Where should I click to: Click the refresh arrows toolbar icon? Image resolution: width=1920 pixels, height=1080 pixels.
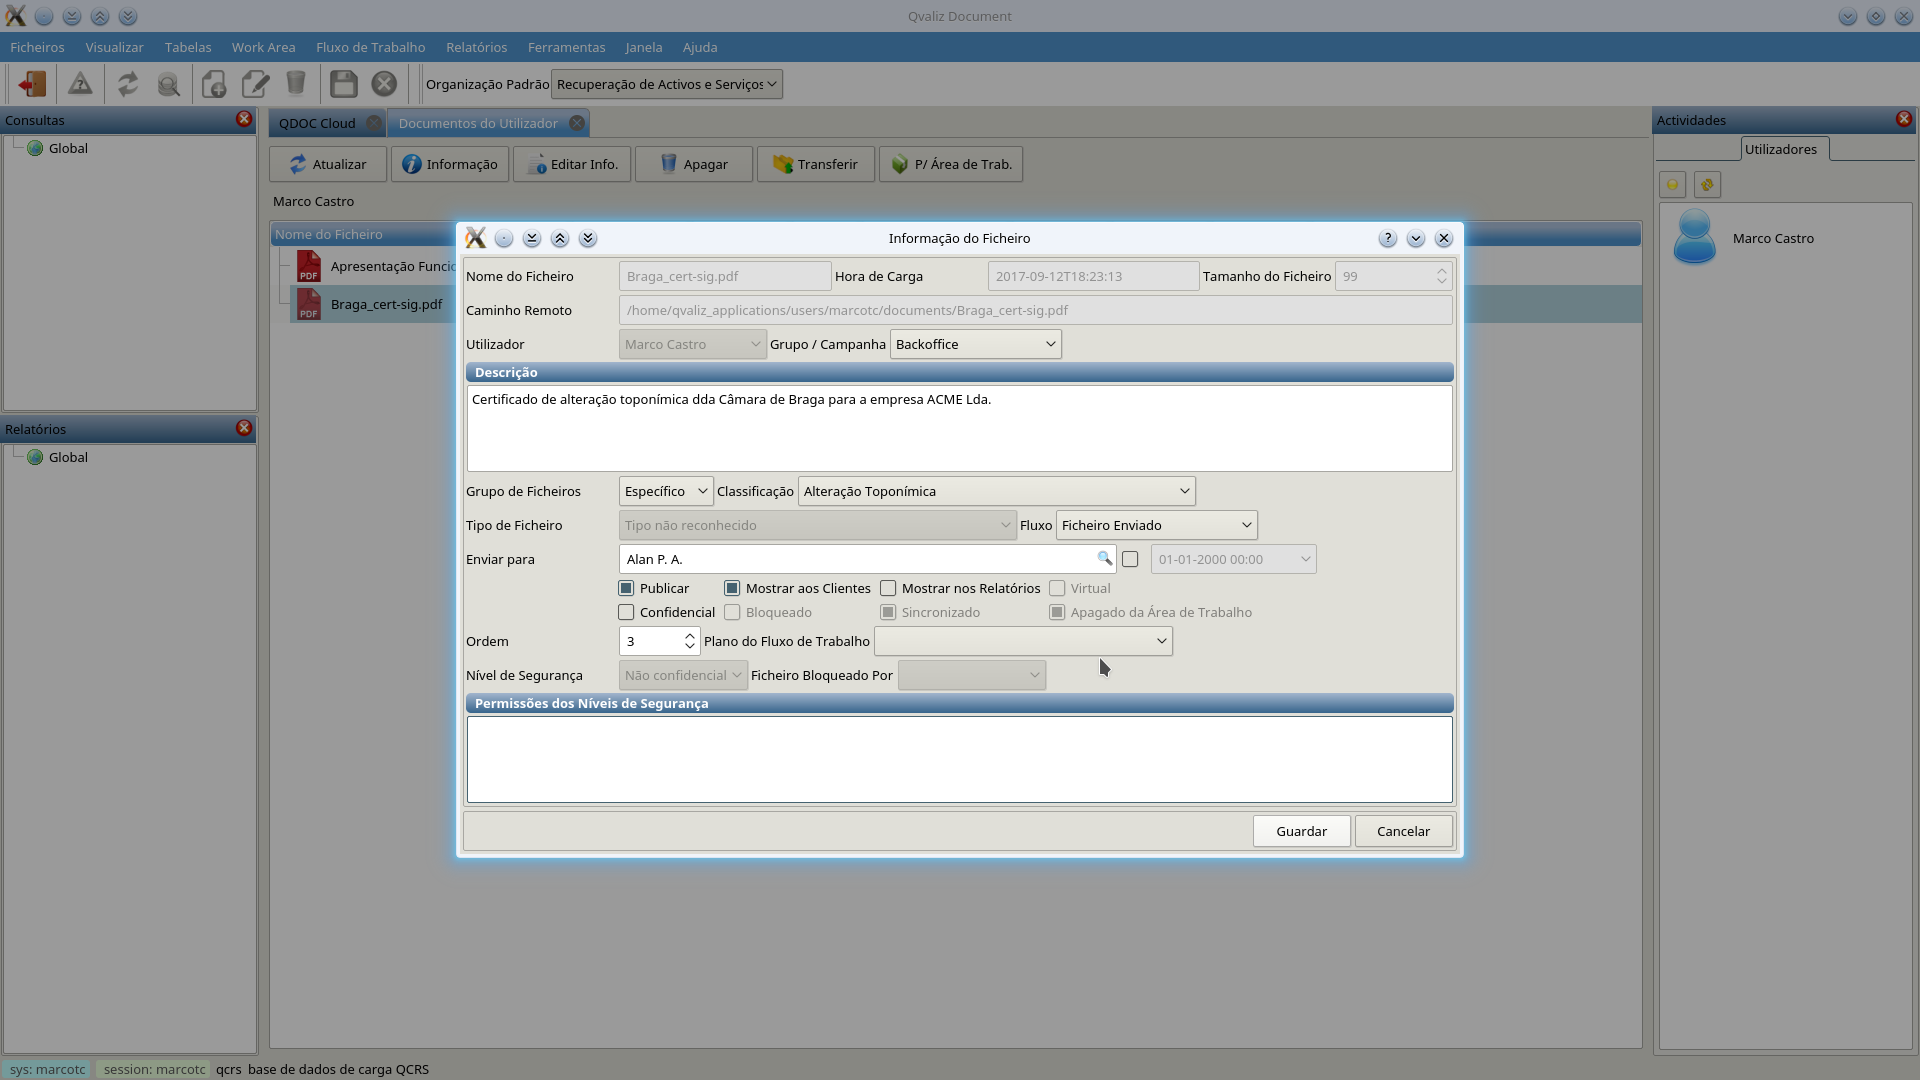[x=127, y=84]
